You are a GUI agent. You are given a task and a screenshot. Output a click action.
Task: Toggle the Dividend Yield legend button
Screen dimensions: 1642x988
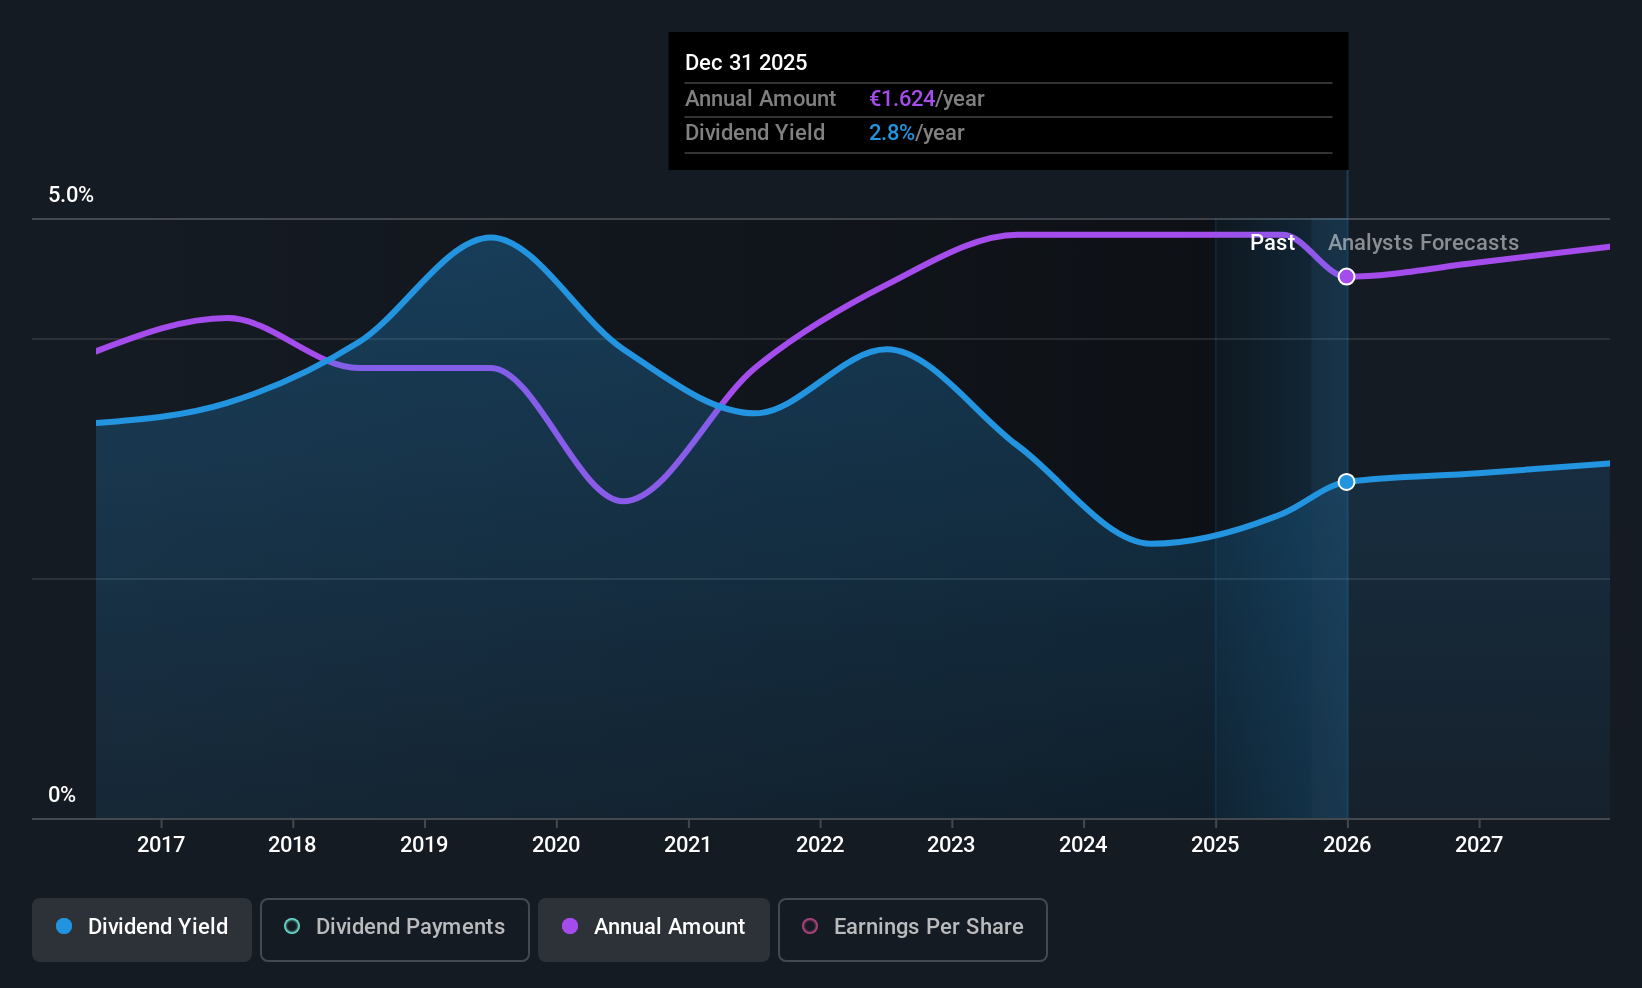[142, 929]
